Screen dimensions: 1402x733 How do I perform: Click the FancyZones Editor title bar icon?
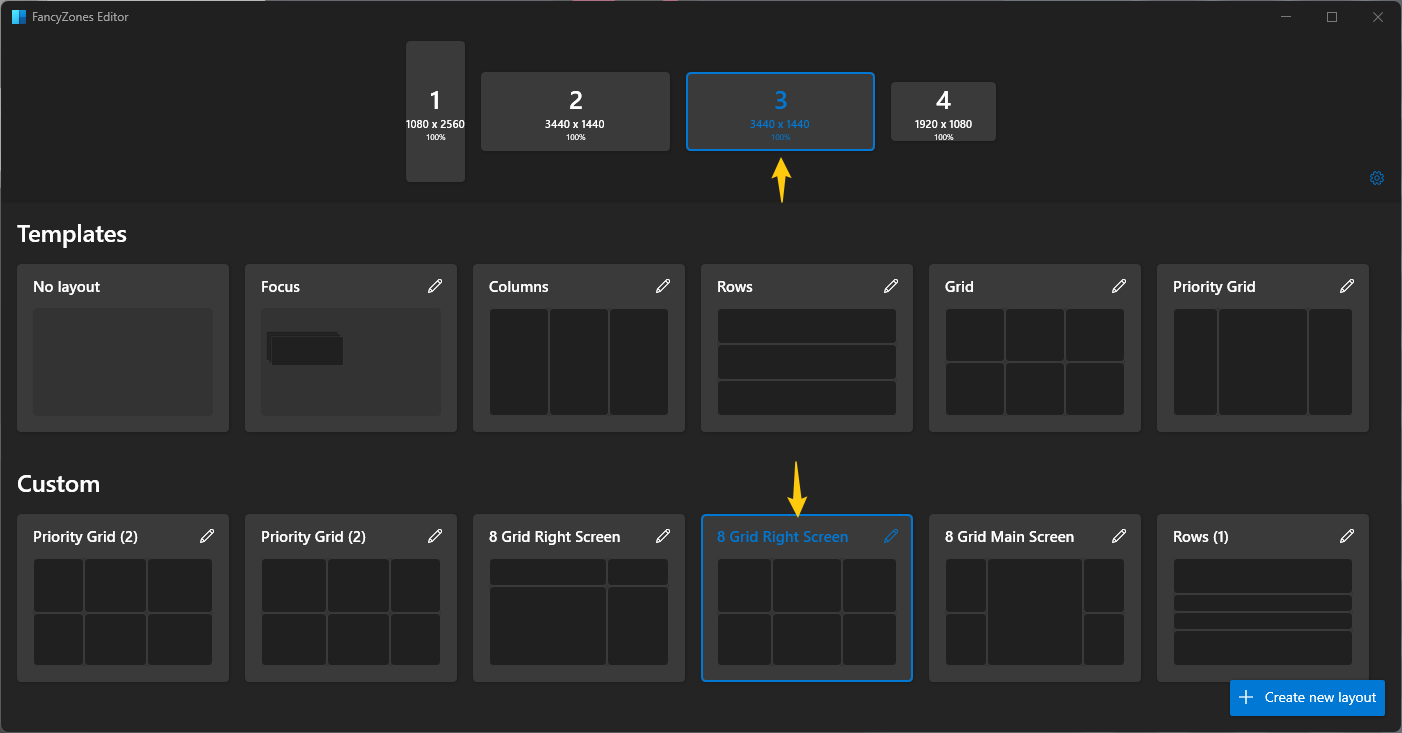click(18, 16)
